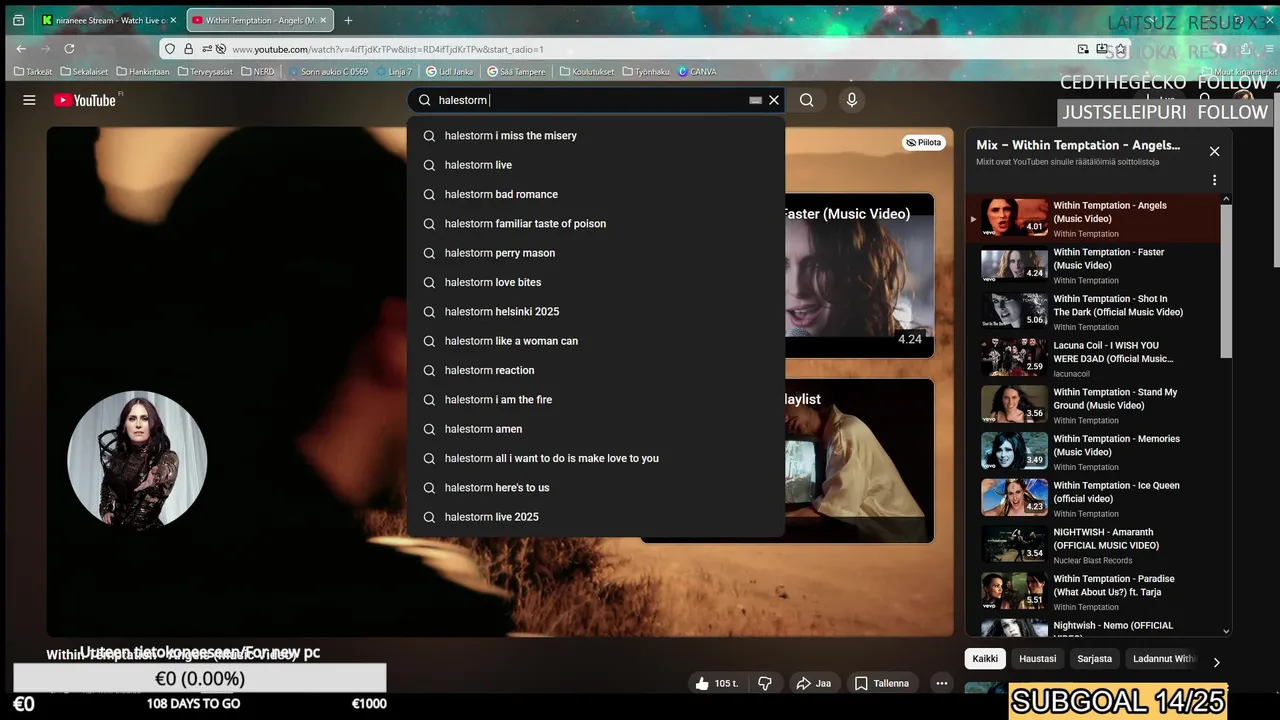The height and width of the screenshot is (720, 1280).
Task: Hide end cards with the Piilota button
Action: [x=924, y=143]
